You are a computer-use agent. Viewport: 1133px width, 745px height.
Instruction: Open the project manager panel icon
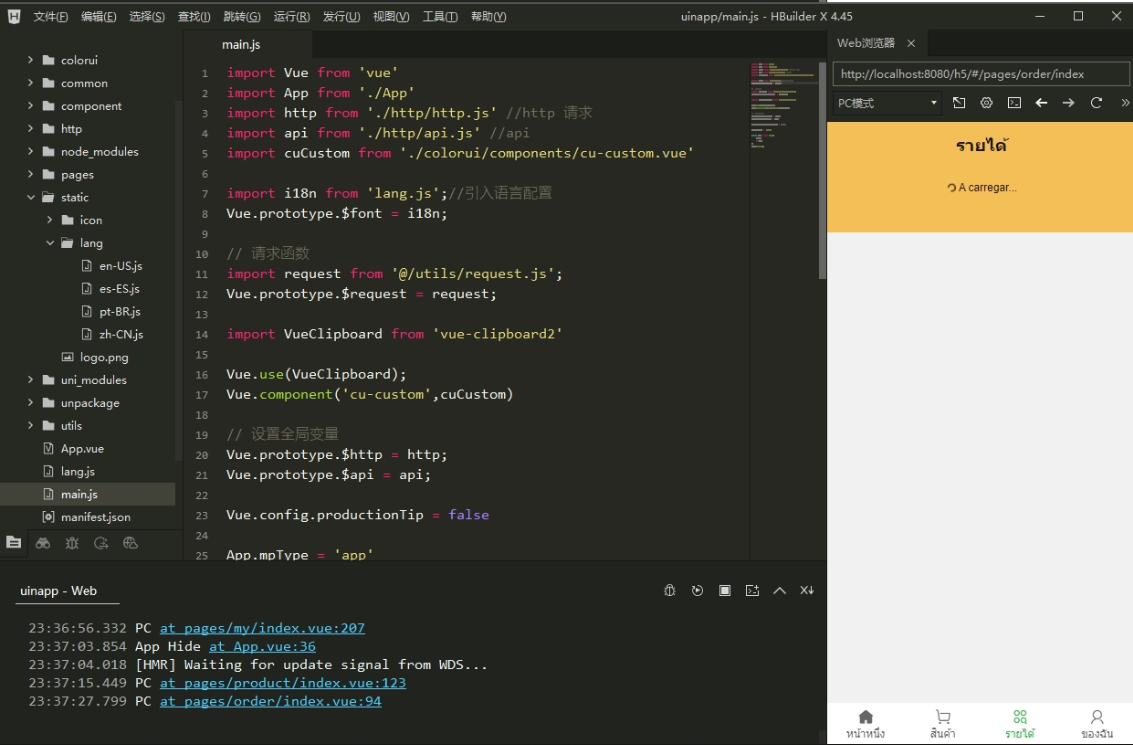pos(14,543)
